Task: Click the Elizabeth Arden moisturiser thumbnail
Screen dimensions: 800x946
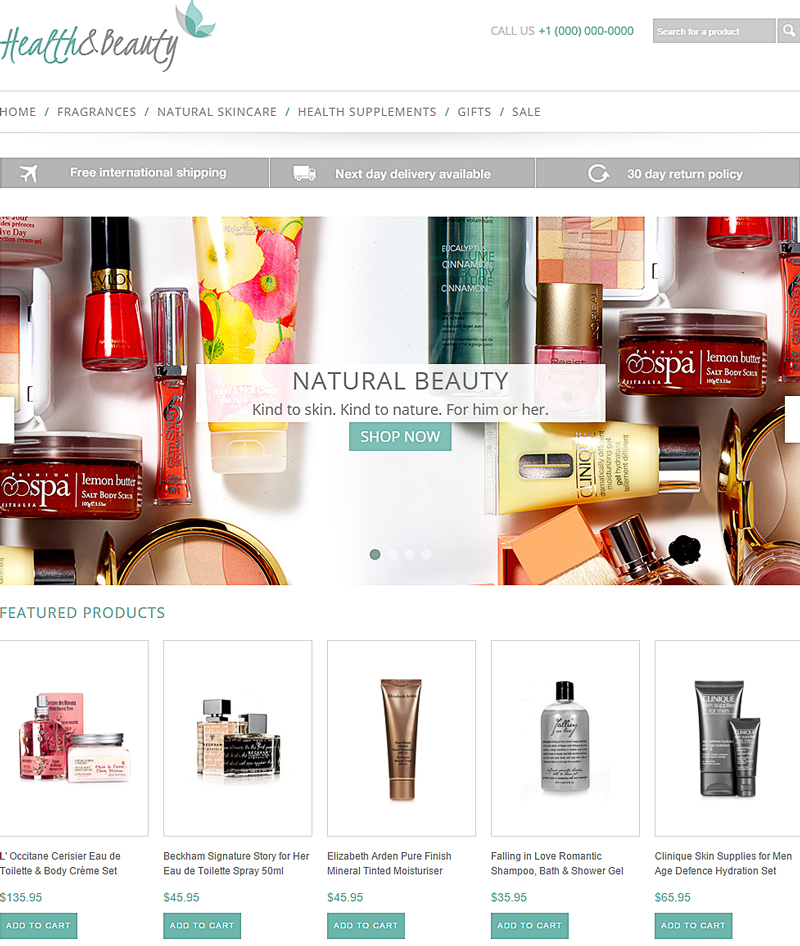Action: (x=401, y=736)
